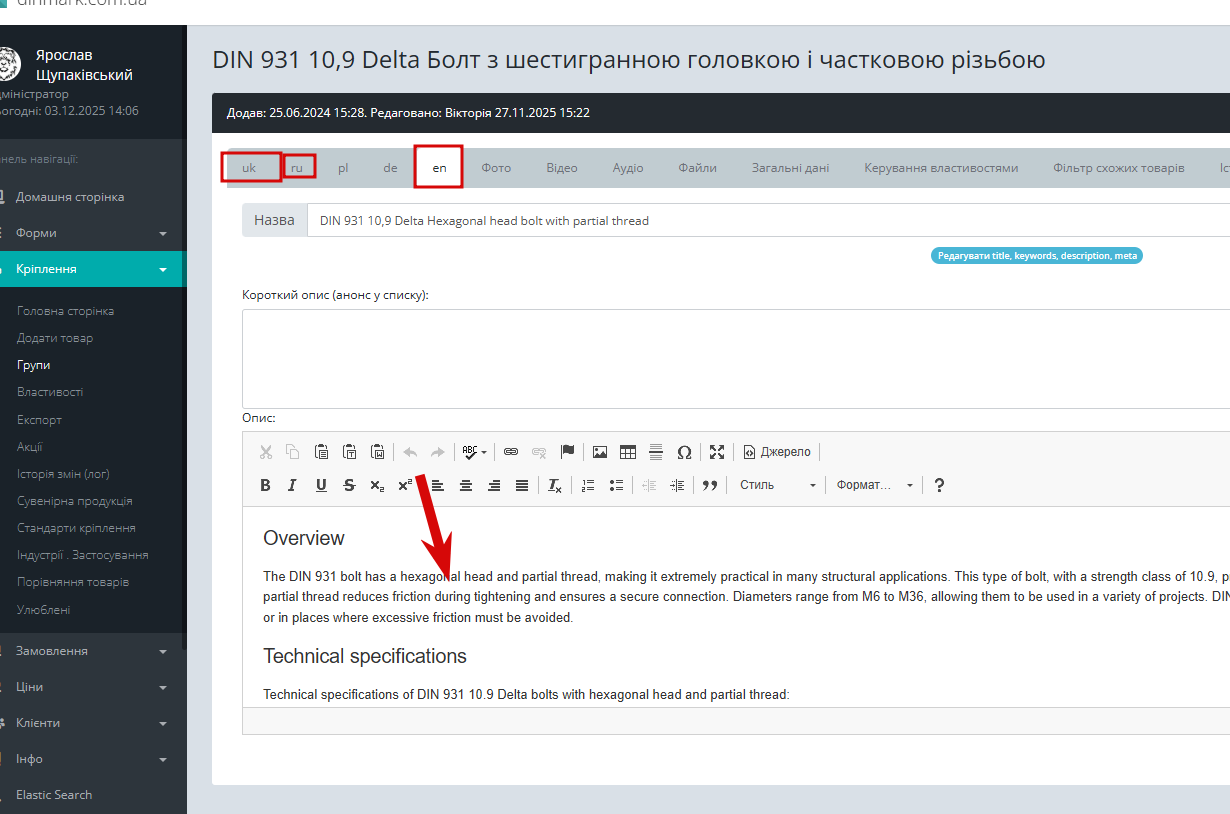Open Додати товар in the sidebar
The image size is (1230, 814).
pyautogui.click(x=55, y=338)
